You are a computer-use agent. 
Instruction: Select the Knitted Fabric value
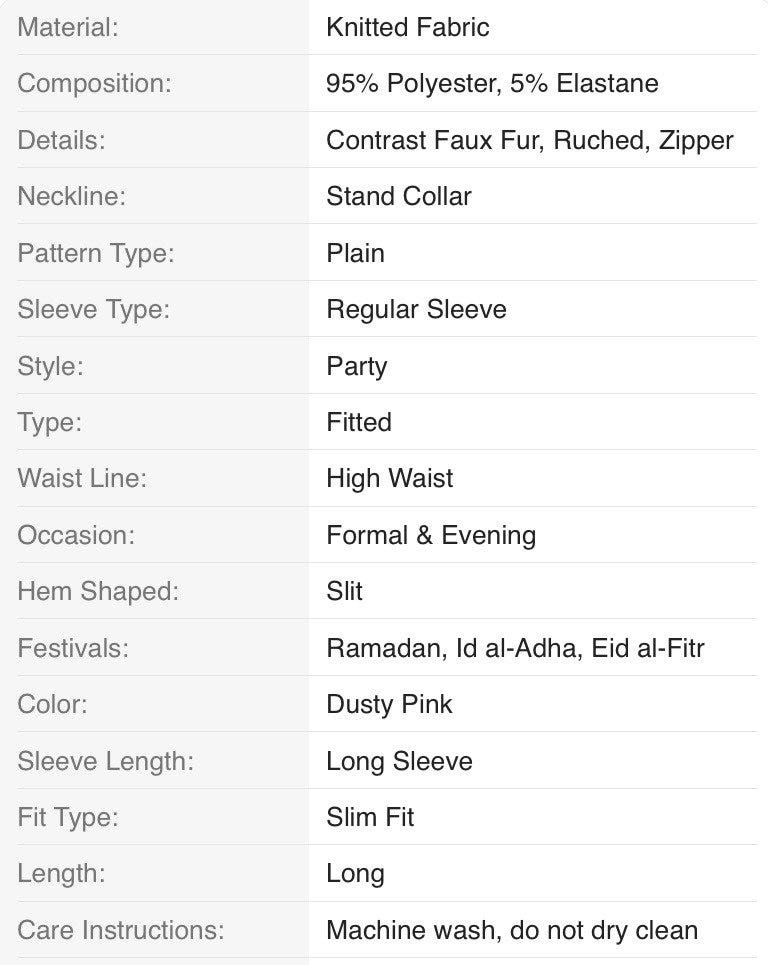(x=407, y=27)
